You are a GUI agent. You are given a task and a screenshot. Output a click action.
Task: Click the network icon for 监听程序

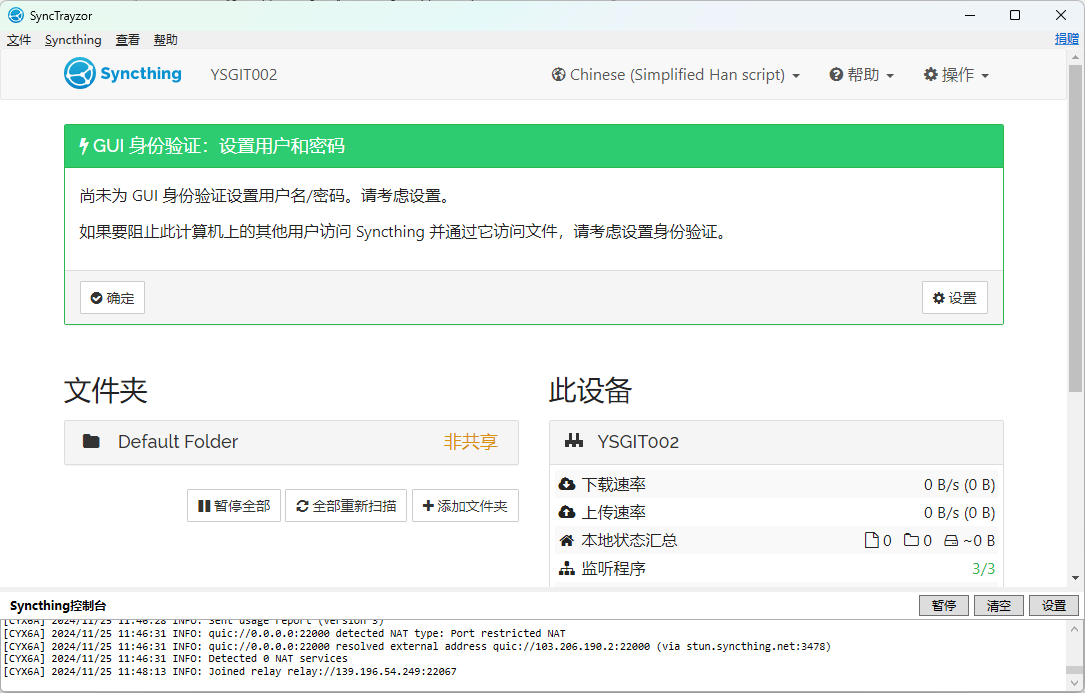(567, 569)
